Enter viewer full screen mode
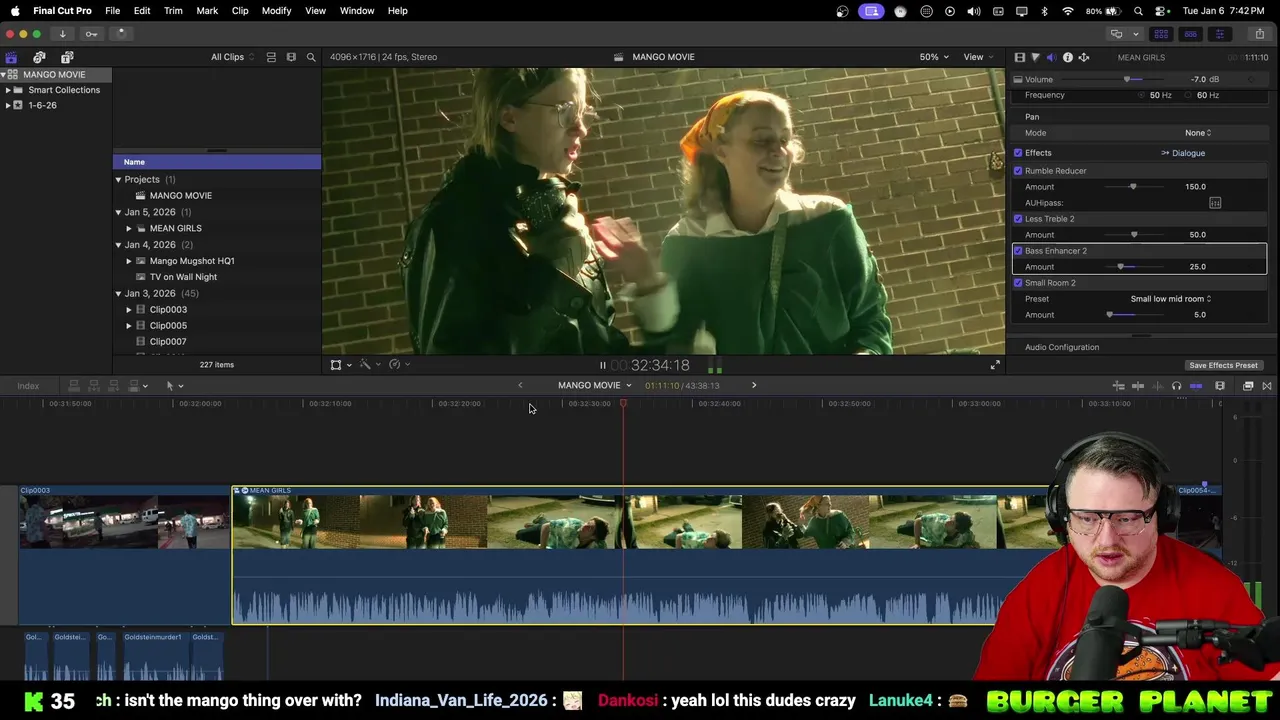Viewport: 1280px width, 720px height. (995, 366)
